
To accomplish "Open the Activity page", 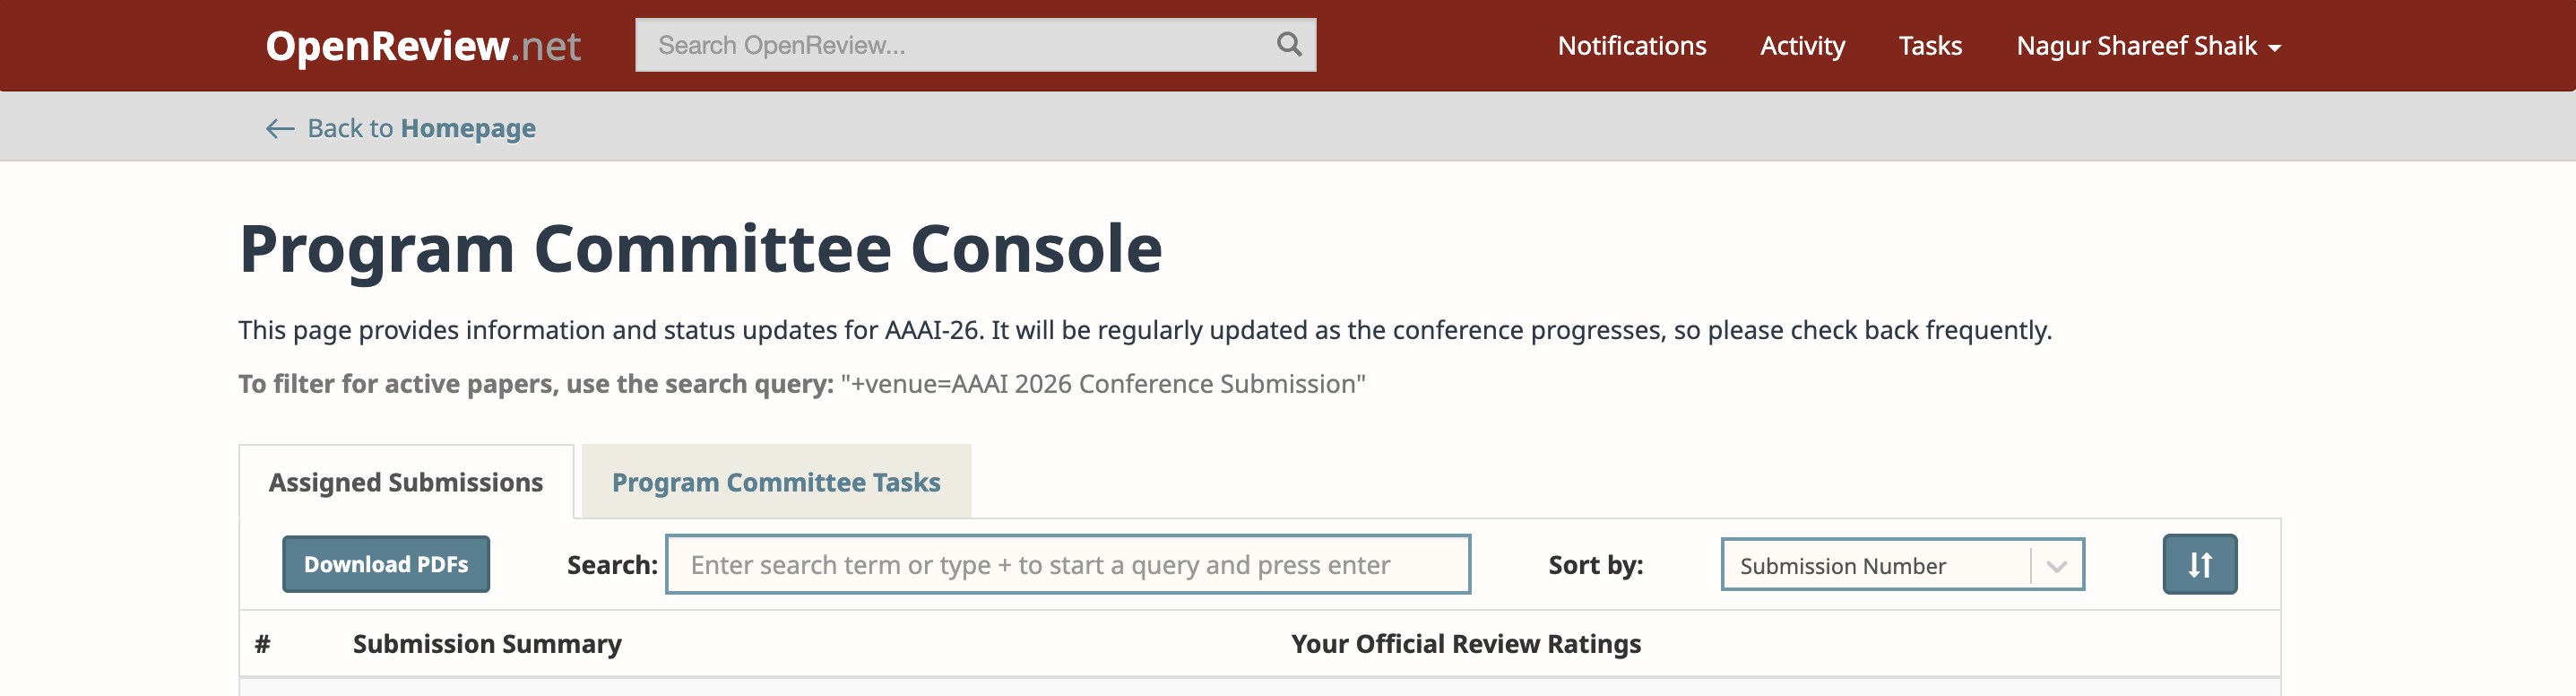I will (x=1802, y=46).
